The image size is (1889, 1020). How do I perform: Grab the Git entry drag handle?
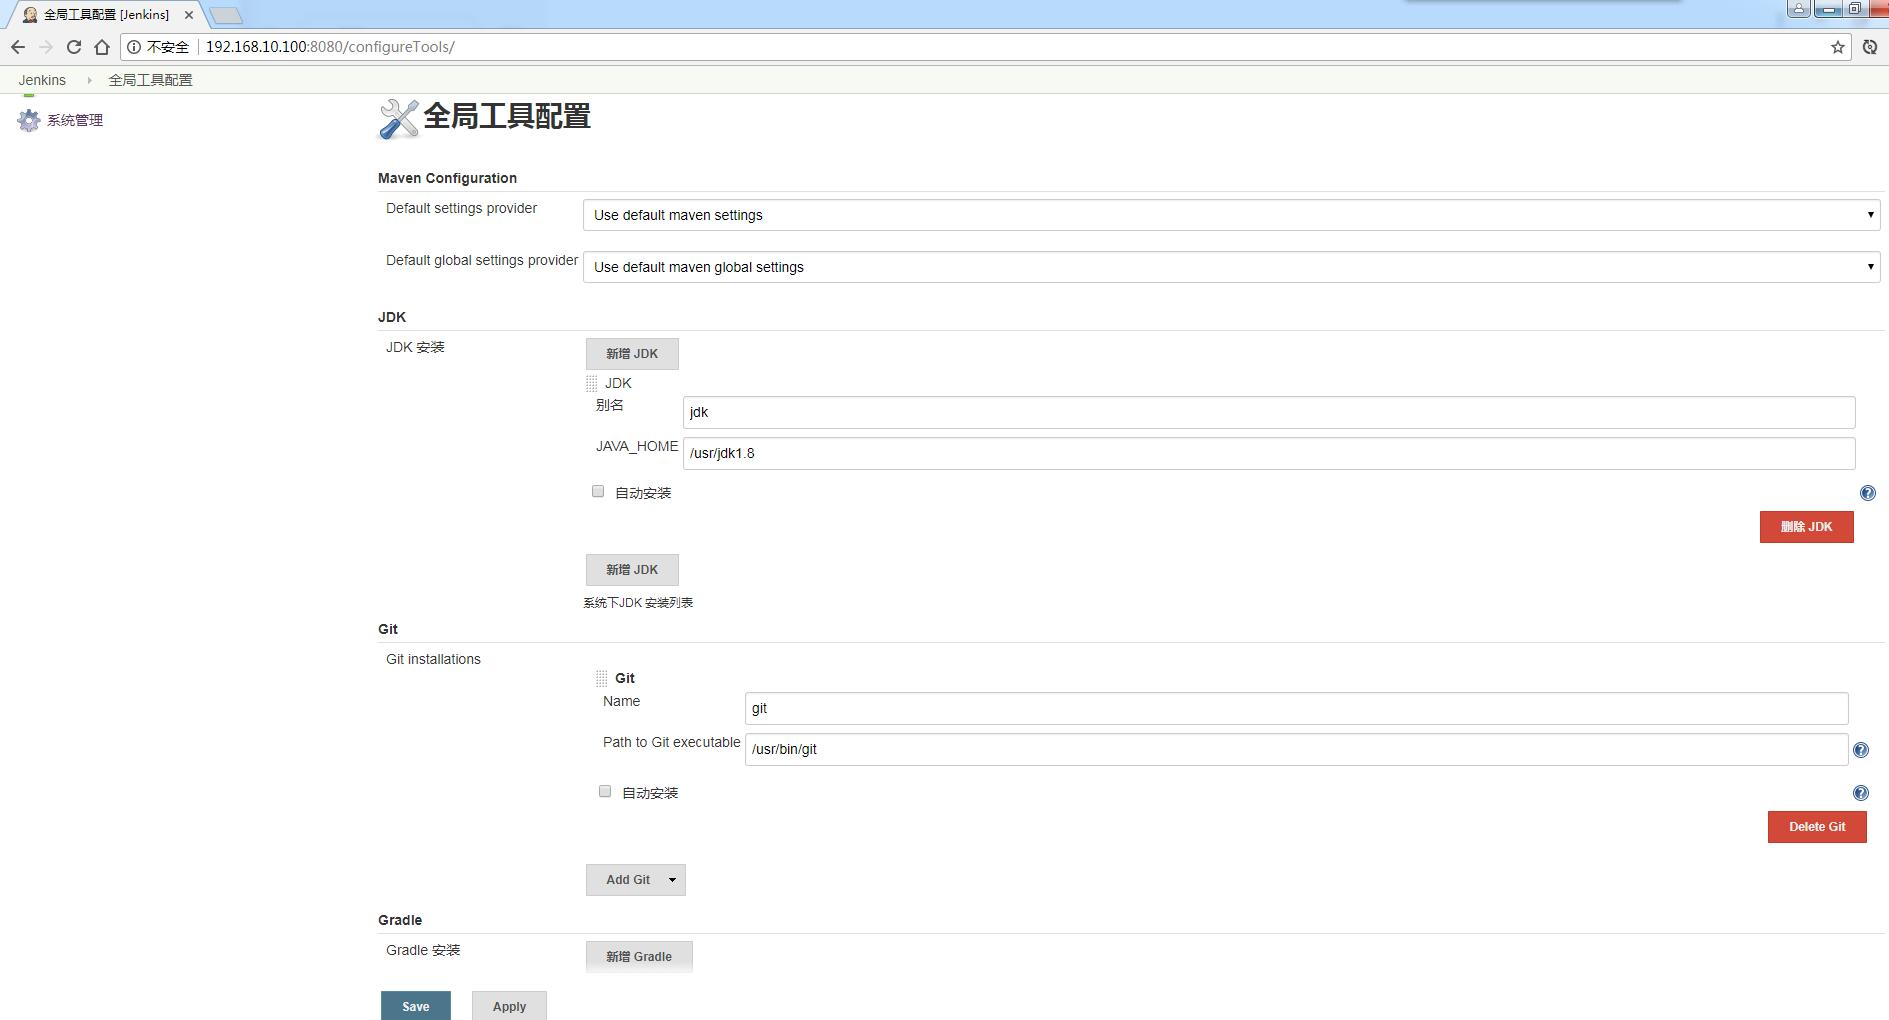click(601, 678)
